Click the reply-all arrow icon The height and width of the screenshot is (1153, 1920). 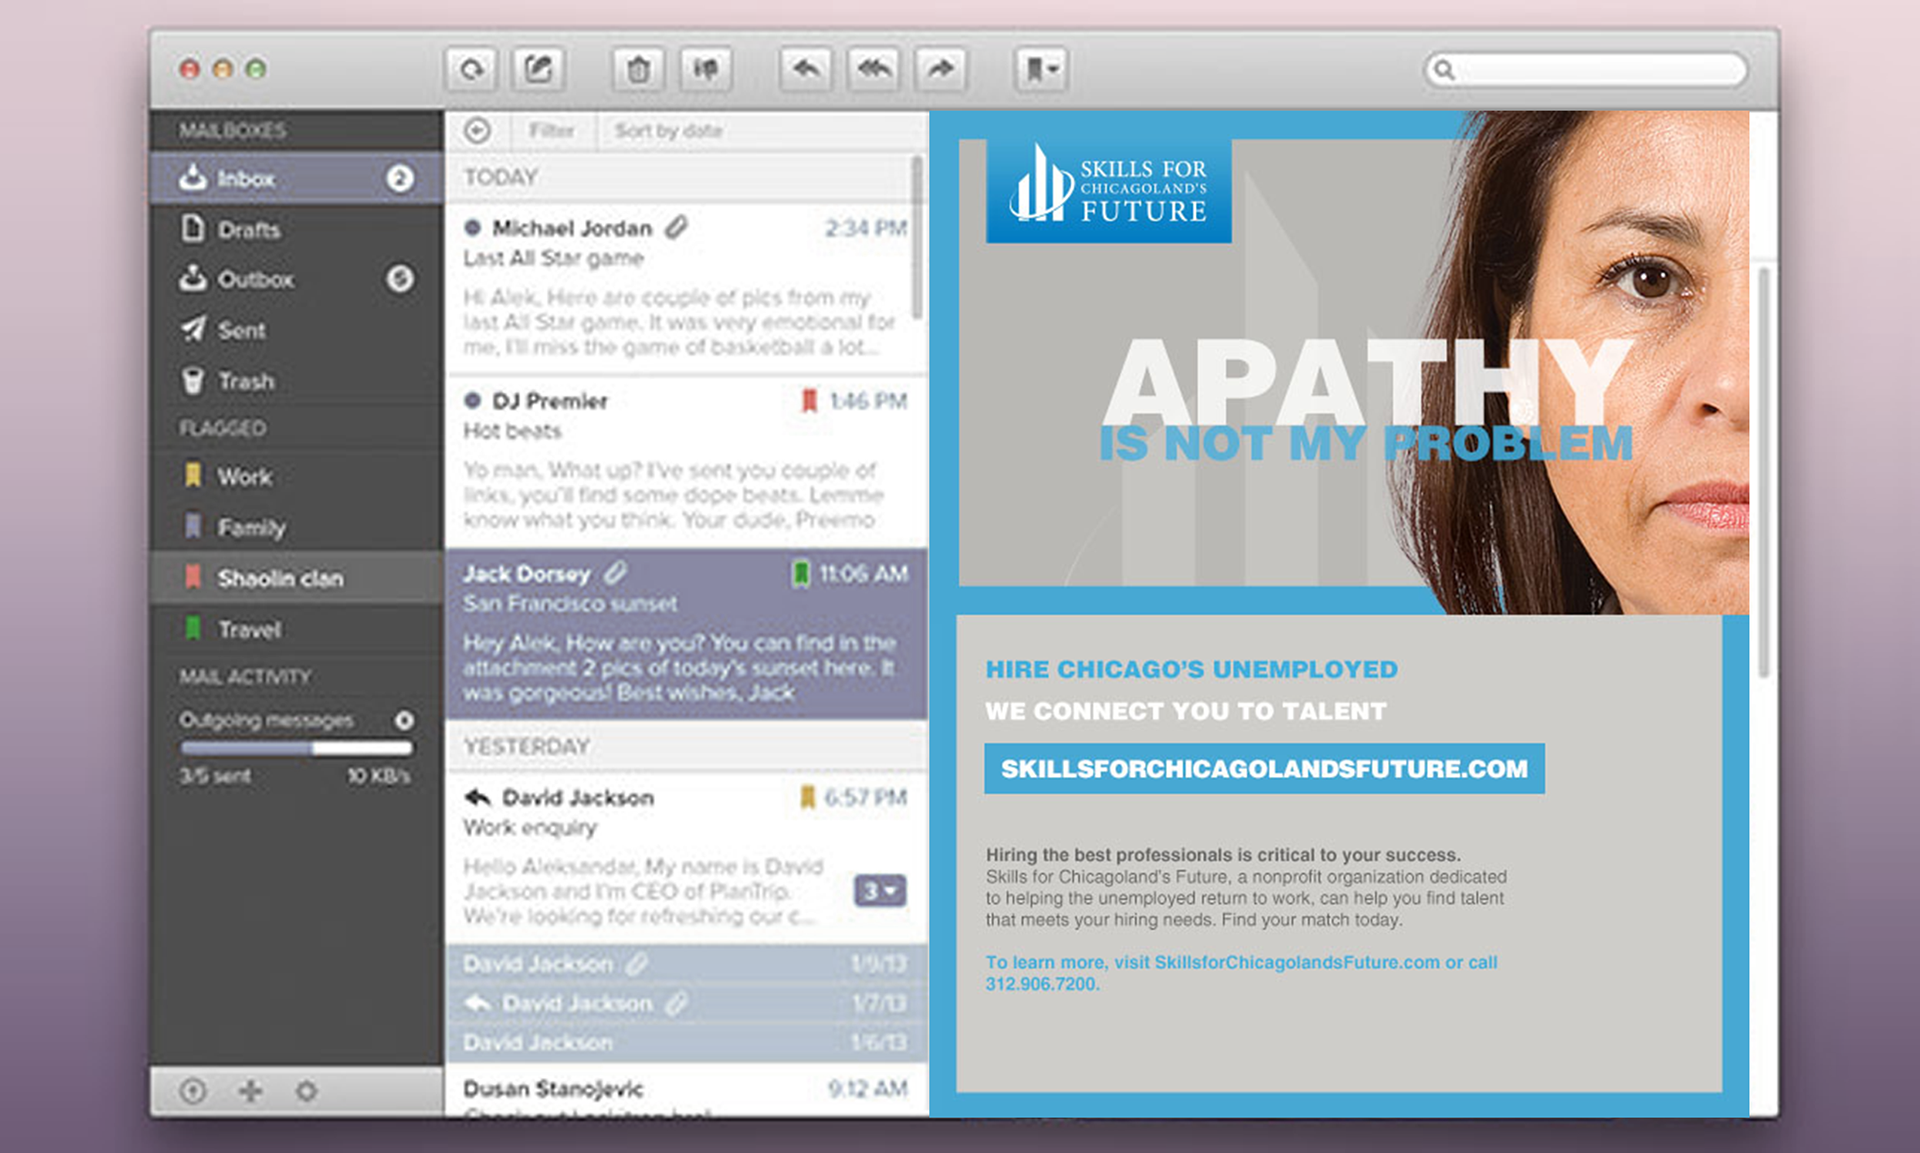[x=873, y=69]
